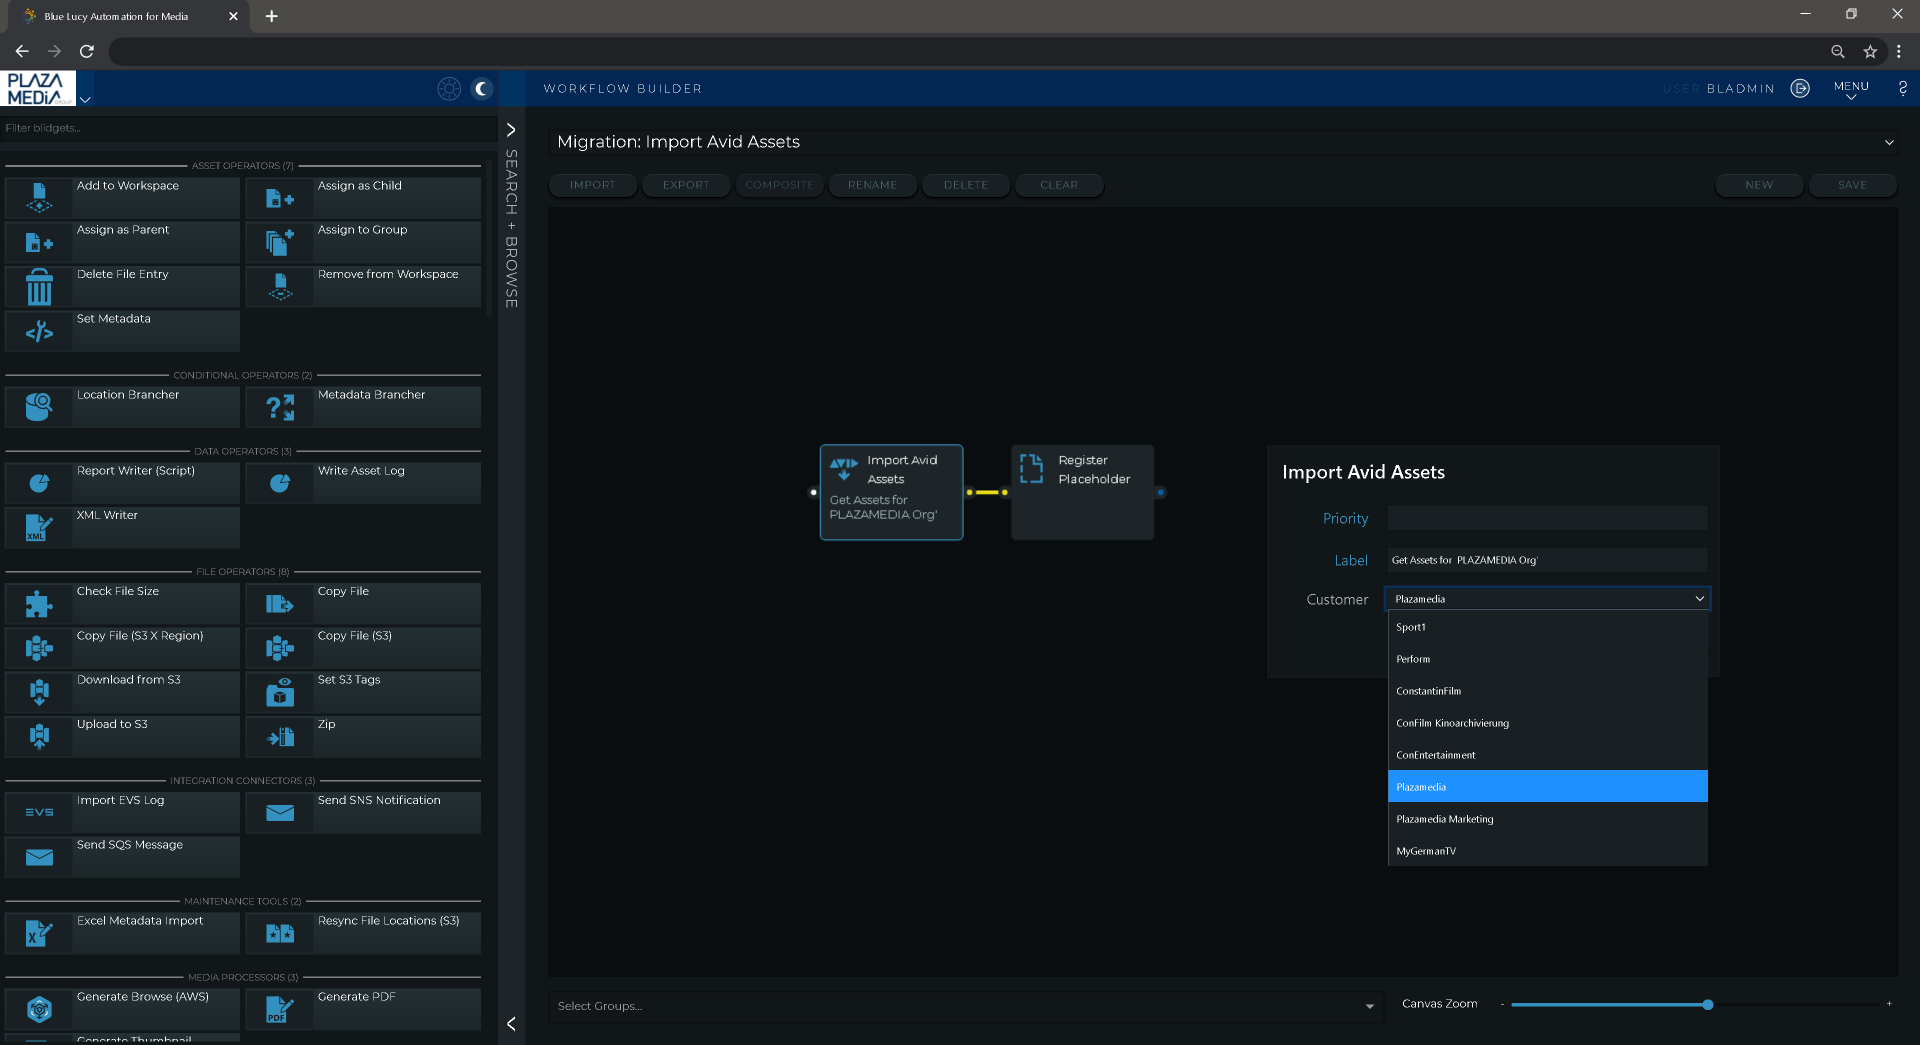Adjust the Canvas Zoom slider handle
This screenshot has width=1920, height=1045.
pos(1708,1004)
